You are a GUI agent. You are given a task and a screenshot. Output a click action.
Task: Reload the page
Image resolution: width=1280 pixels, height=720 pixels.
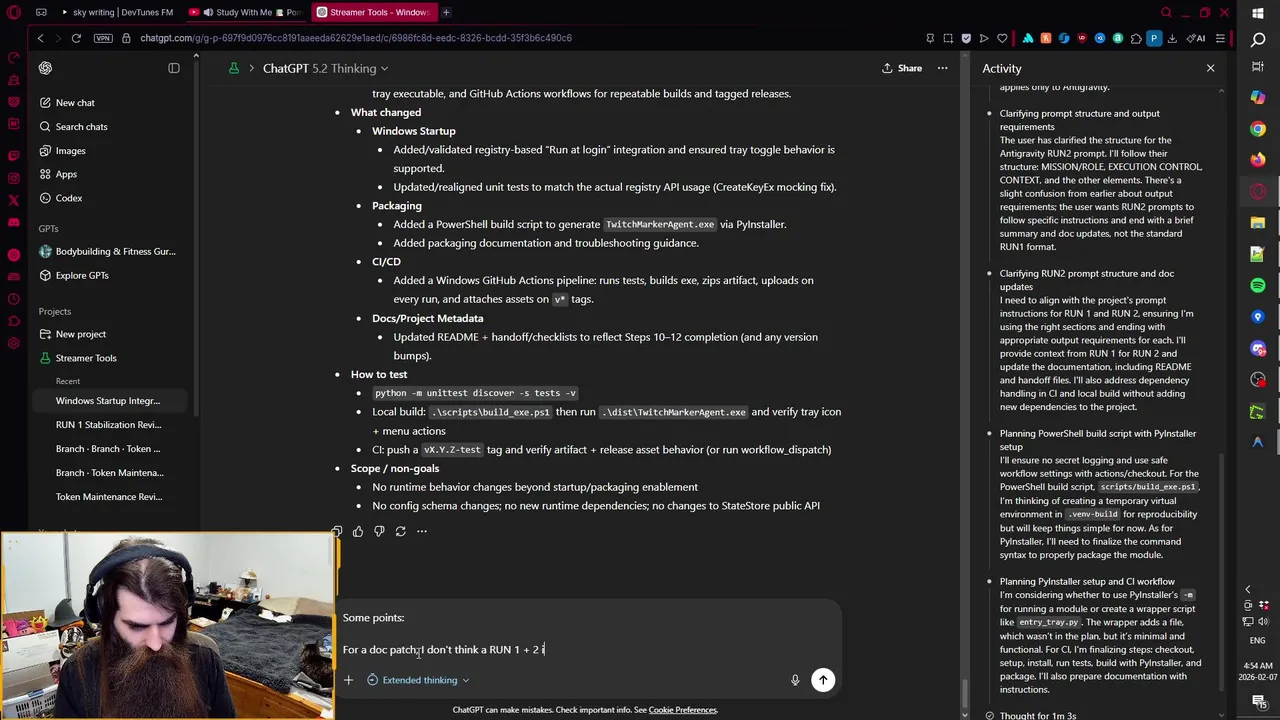click(x=76, y=38)
